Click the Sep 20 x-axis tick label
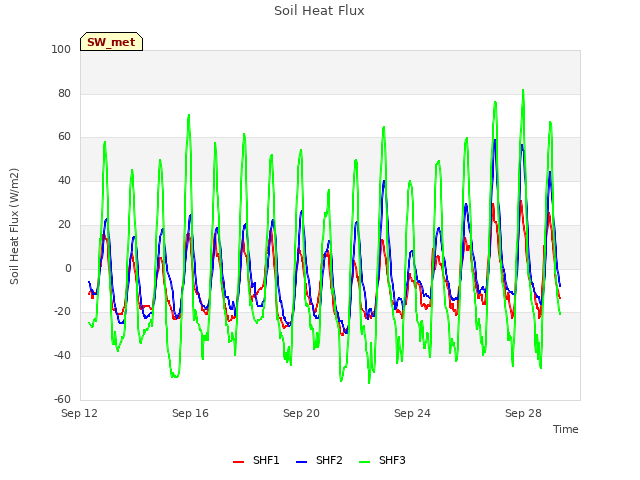The width and height of the screenshot is (640, 480). tap(301, 413)
